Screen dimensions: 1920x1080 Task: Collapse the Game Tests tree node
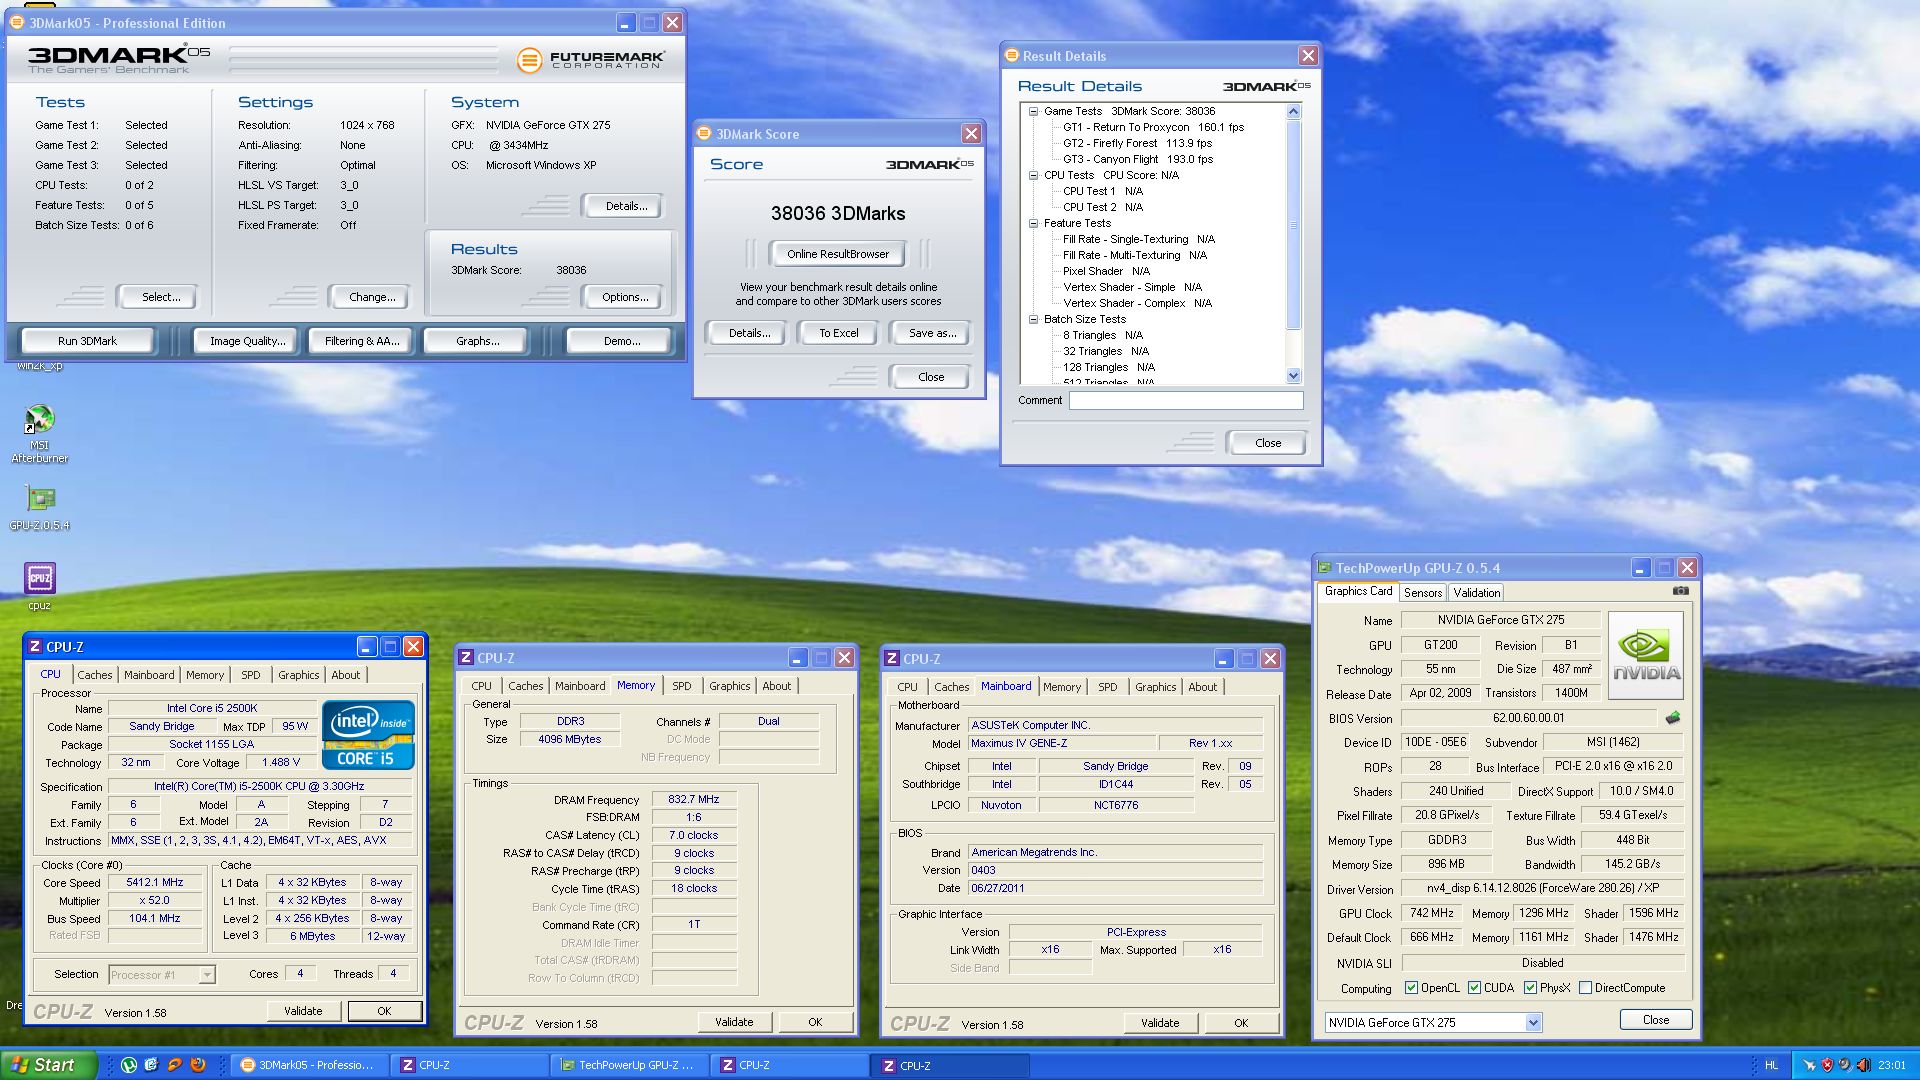(x=1033, y=111)
